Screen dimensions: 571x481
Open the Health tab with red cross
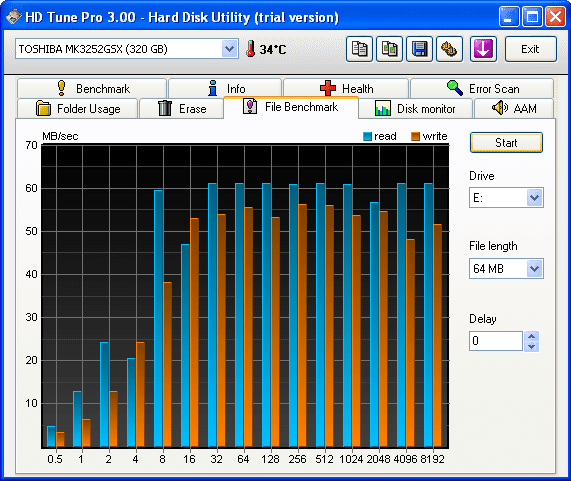pos(346,88)
